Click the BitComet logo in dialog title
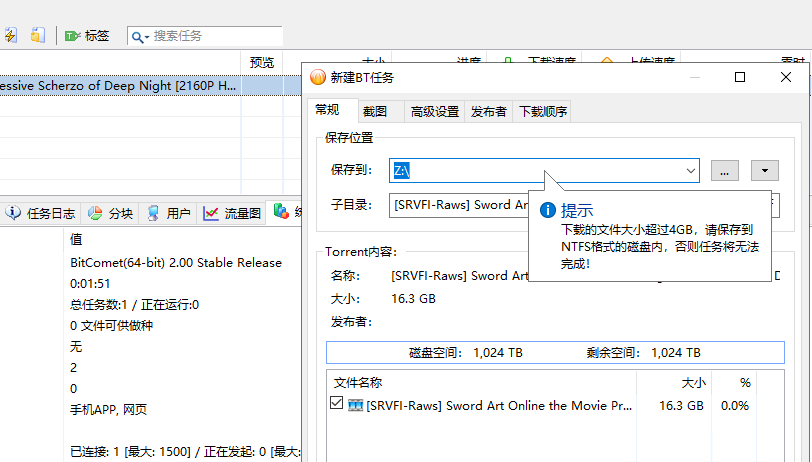 pyautogui.click(x=318, y=77)
